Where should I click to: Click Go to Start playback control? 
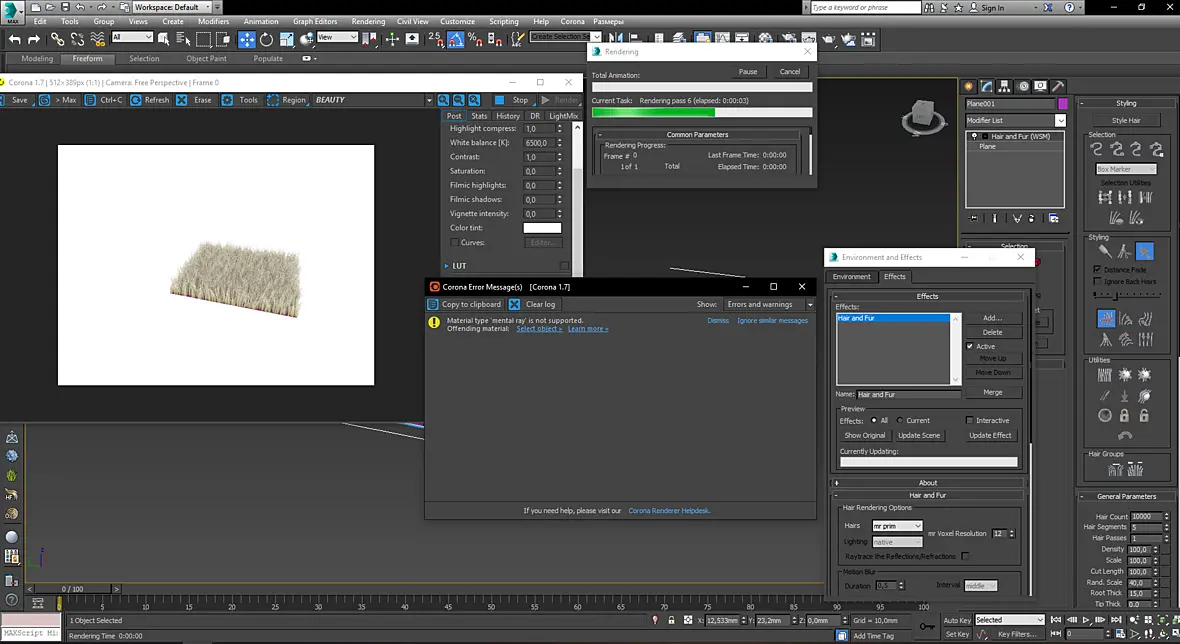(x=1056, y=620)
